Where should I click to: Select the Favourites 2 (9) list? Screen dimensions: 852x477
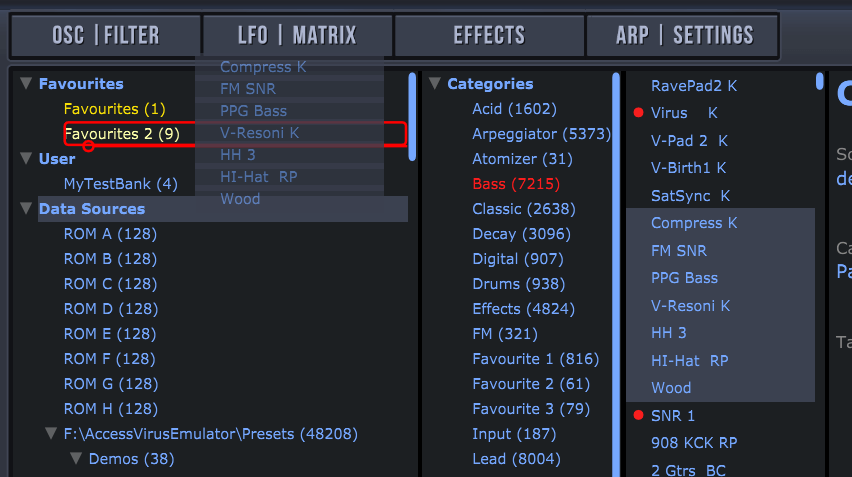tap(122, 134)
